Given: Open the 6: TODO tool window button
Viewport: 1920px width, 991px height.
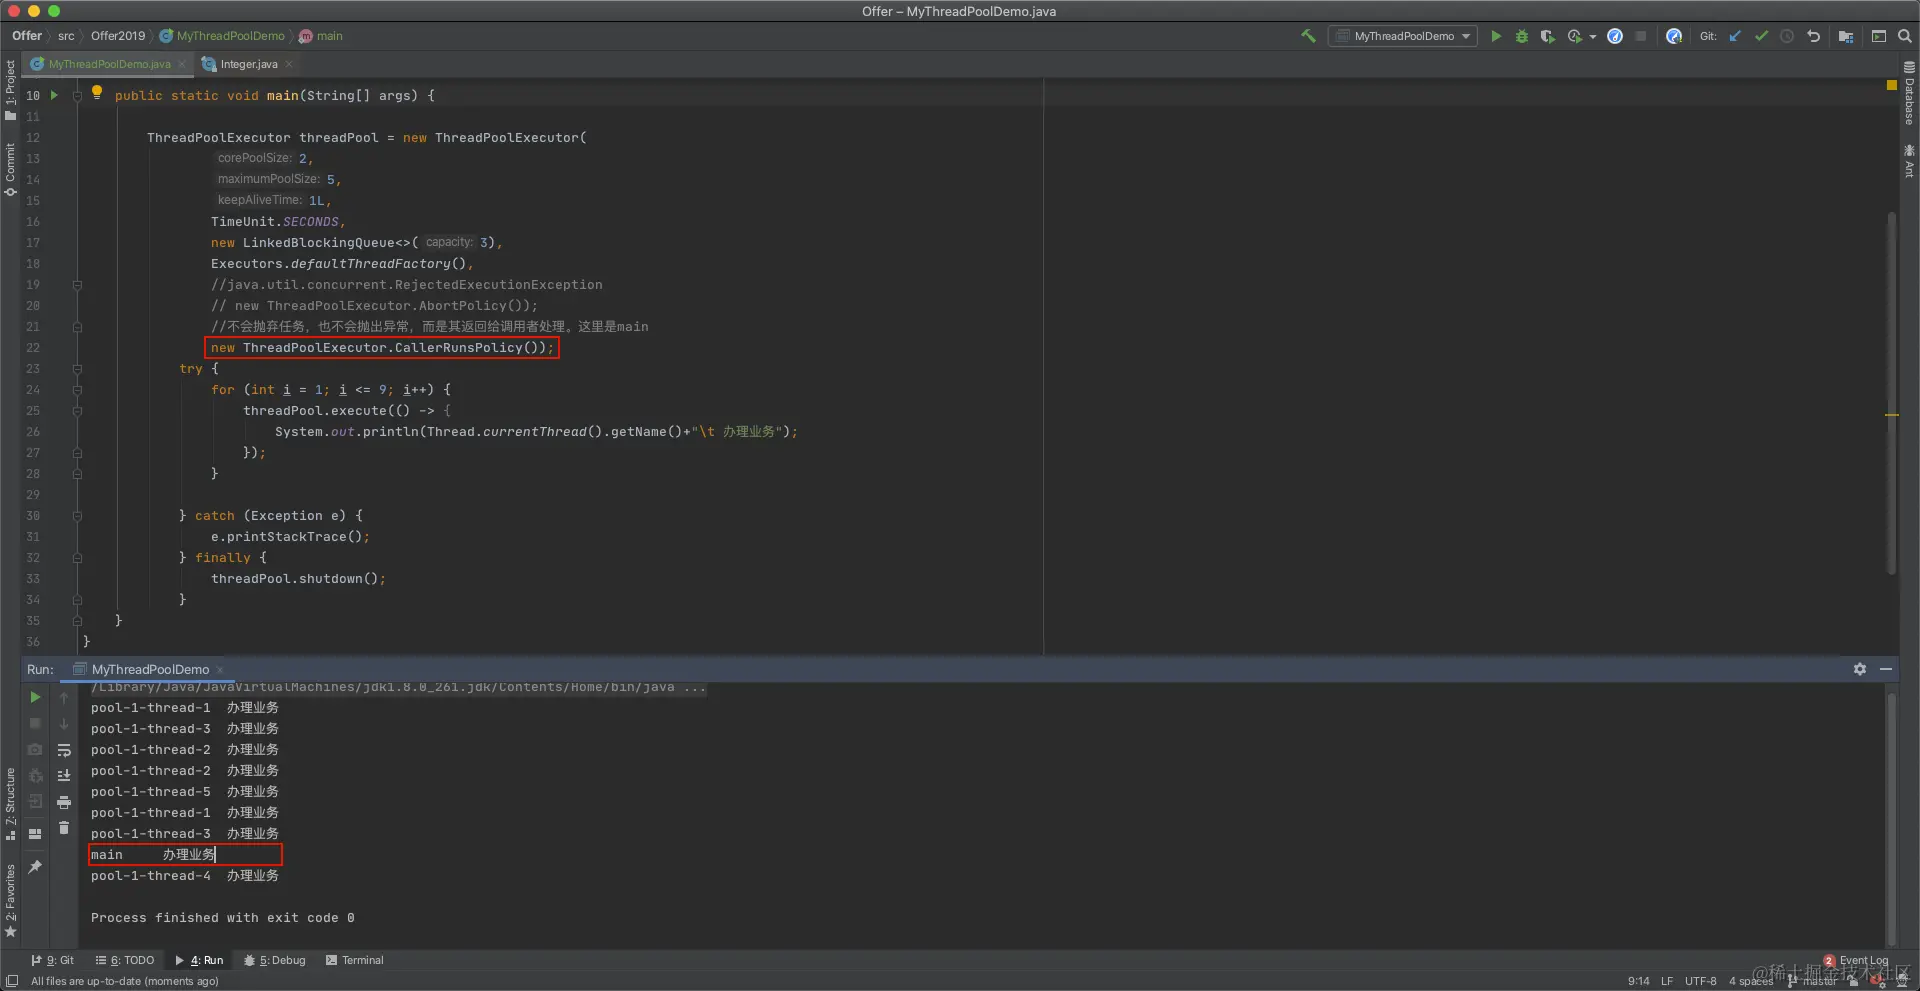Looking at the screenshot, I should [125, 960].
